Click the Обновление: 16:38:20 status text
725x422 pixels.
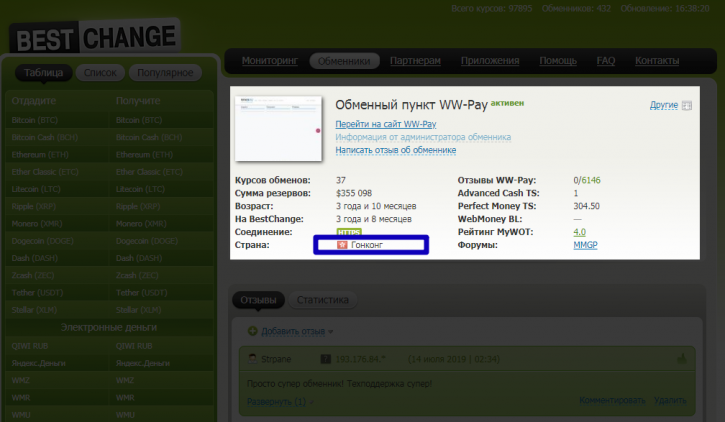(x=665, y=8)
